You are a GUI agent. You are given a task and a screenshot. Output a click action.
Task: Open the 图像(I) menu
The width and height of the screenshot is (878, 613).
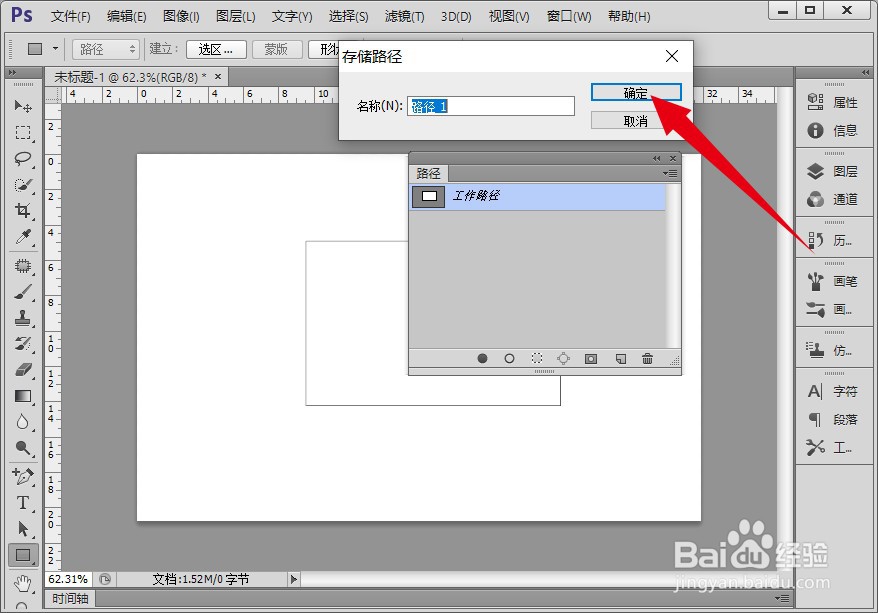tap(181, 16)
